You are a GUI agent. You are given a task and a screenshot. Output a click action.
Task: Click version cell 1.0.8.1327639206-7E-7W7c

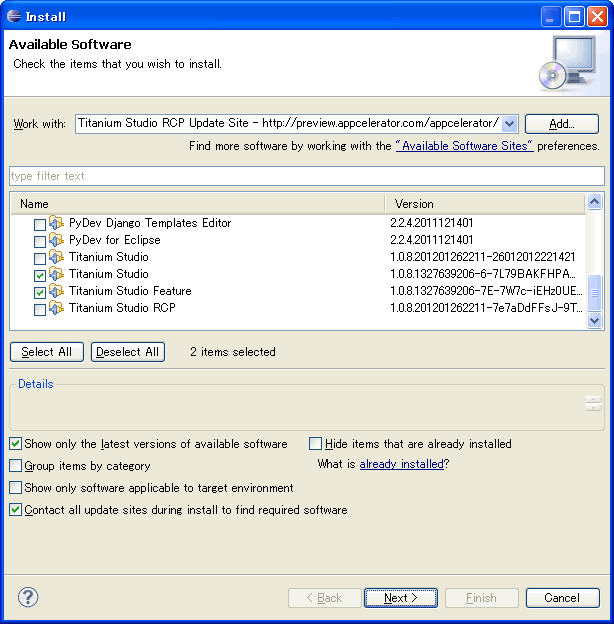click(486, 291)
